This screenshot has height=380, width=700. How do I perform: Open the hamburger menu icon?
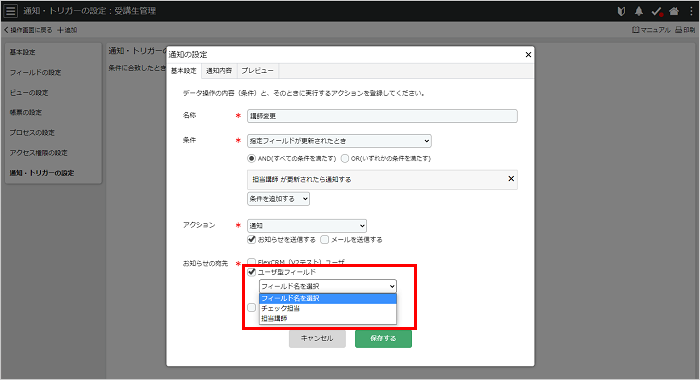[x=11, y=11]
